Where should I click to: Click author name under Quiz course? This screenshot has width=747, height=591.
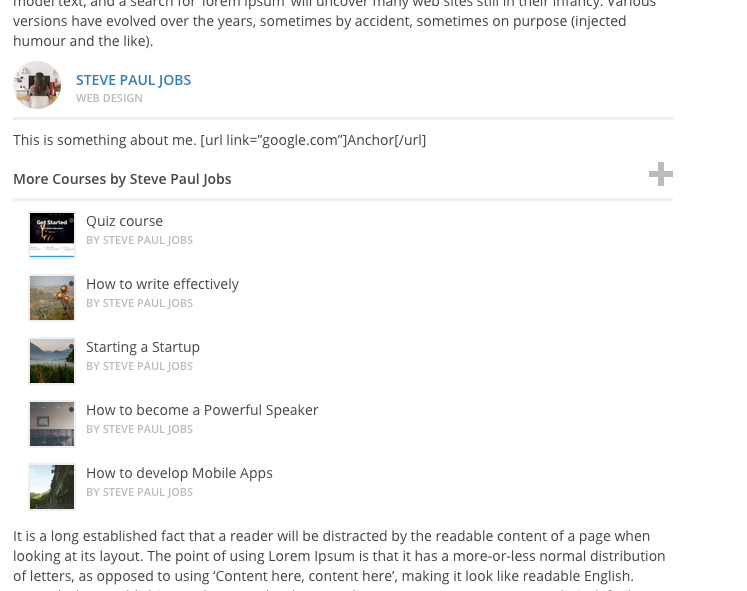tap(140, 240)
